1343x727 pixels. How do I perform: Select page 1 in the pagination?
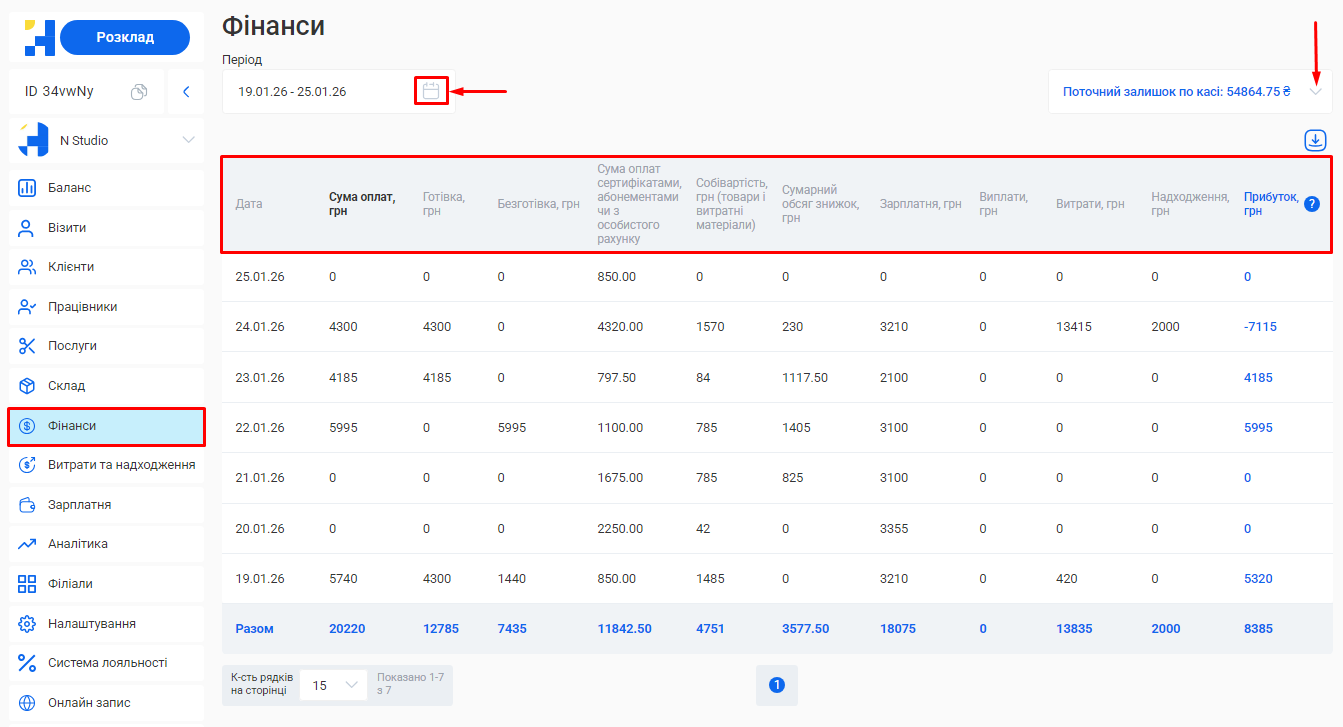(x=777, y=685)
